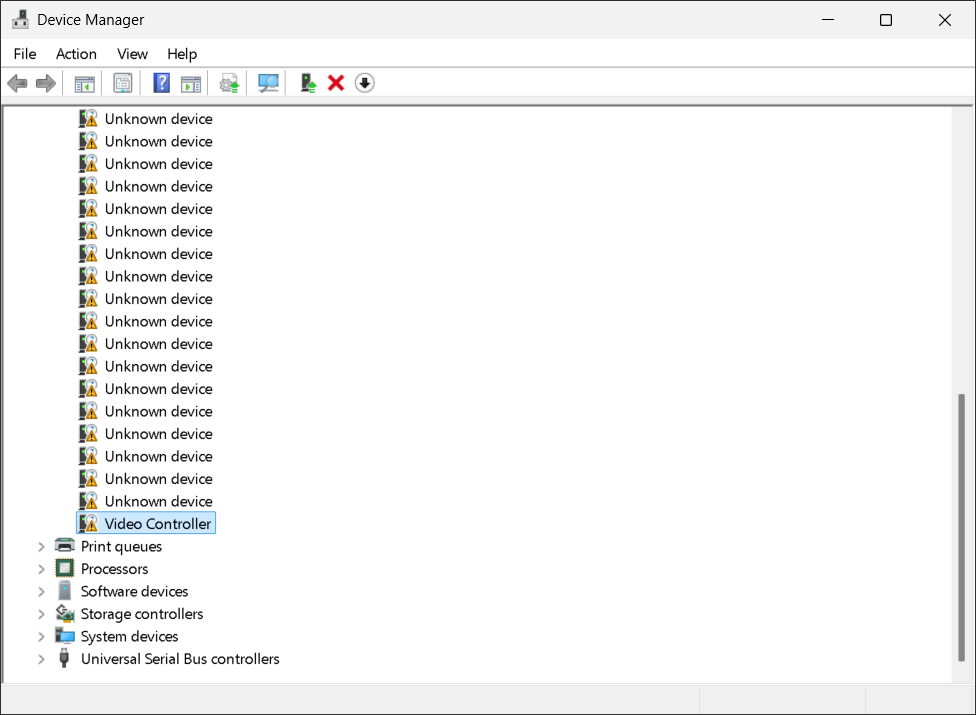Expand the Storage controllers category
Image resolution: width=976 pixels, height=715 pixels.
tap(41, 614)
